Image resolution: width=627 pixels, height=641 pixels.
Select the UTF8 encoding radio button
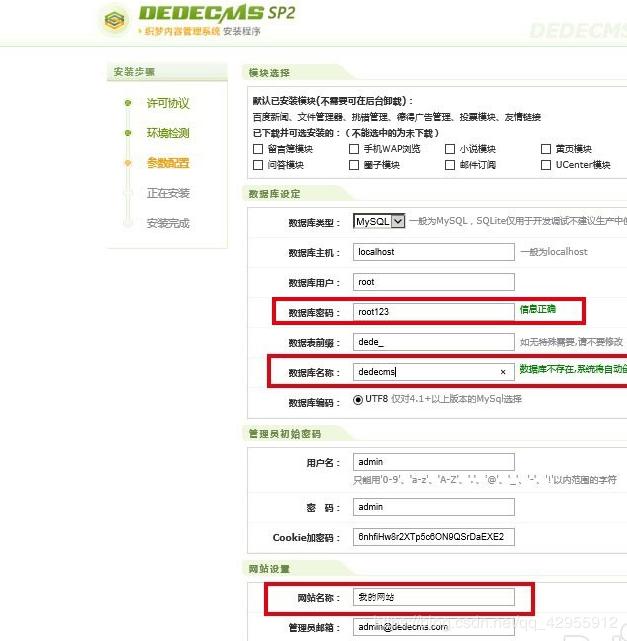(x=358, y=399)
